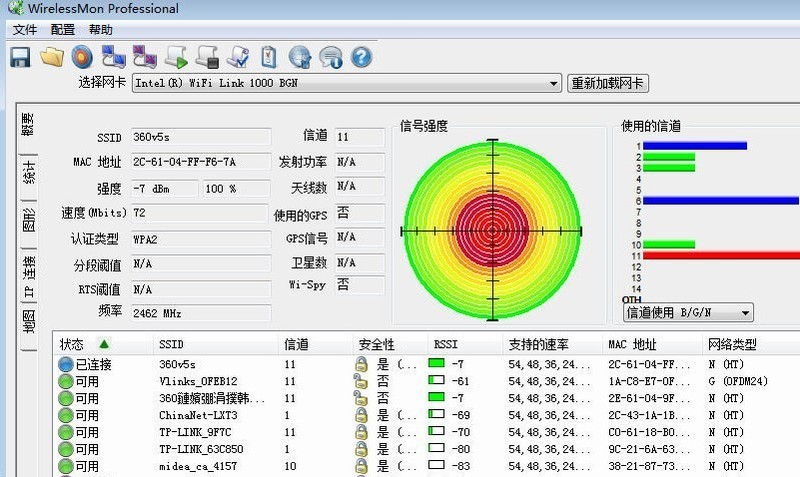The image size is (800, 477).
Task: Click the blue channel 6 usage bar
Action: (721, 200)
